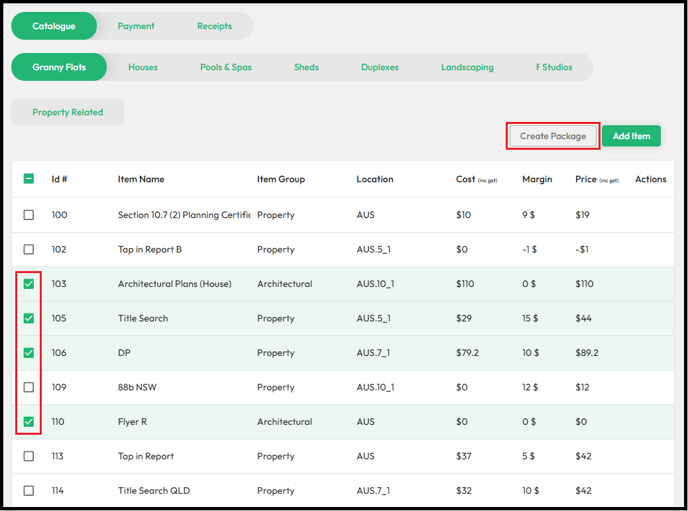
Task: Uncheck Architectural Plans (House) row checkbox
Action: [x=29, y=284]
